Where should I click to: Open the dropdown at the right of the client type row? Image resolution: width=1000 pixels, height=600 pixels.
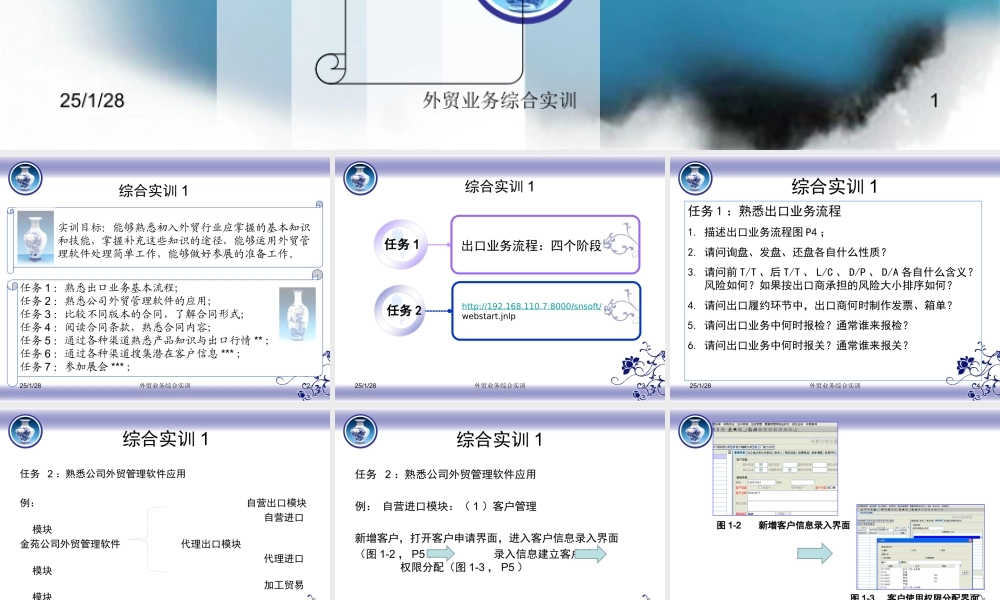click(x=831, y=487)
